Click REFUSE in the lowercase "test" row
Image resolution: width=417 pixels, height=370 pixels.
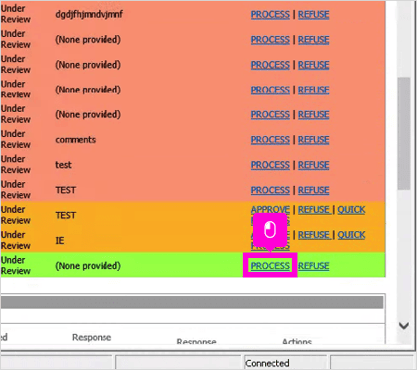(x=313, y=165)
